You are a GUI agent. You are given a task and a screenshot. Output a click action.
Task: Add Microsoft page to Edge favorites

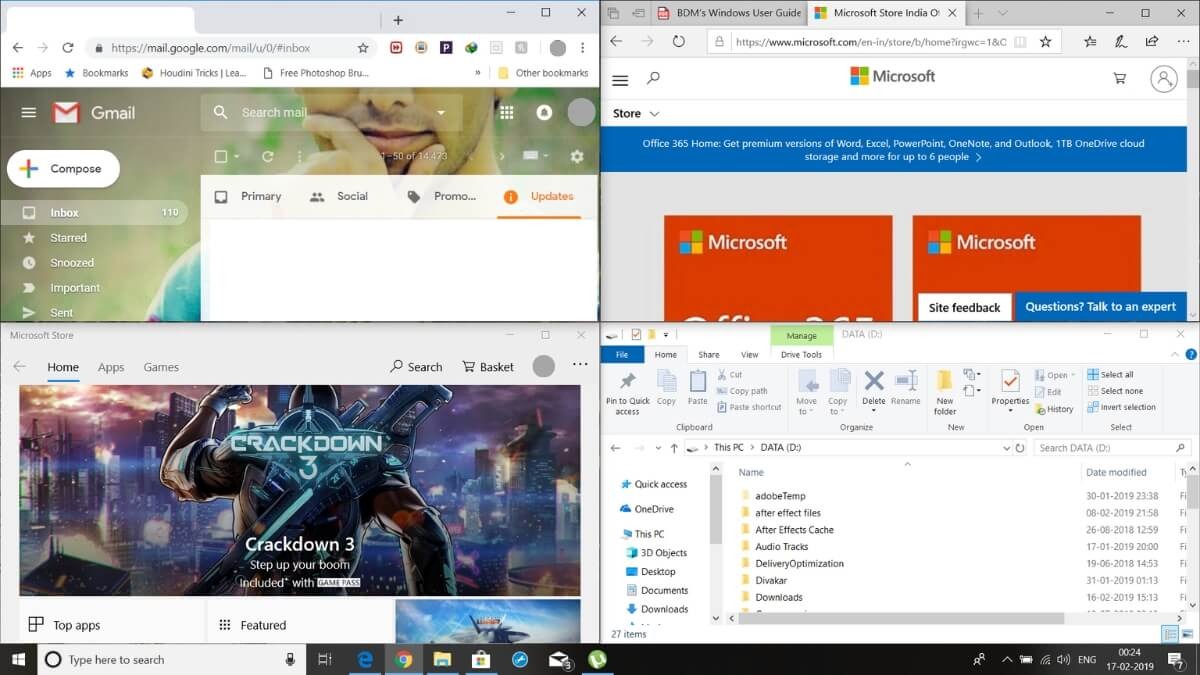tap(1045, 41)
